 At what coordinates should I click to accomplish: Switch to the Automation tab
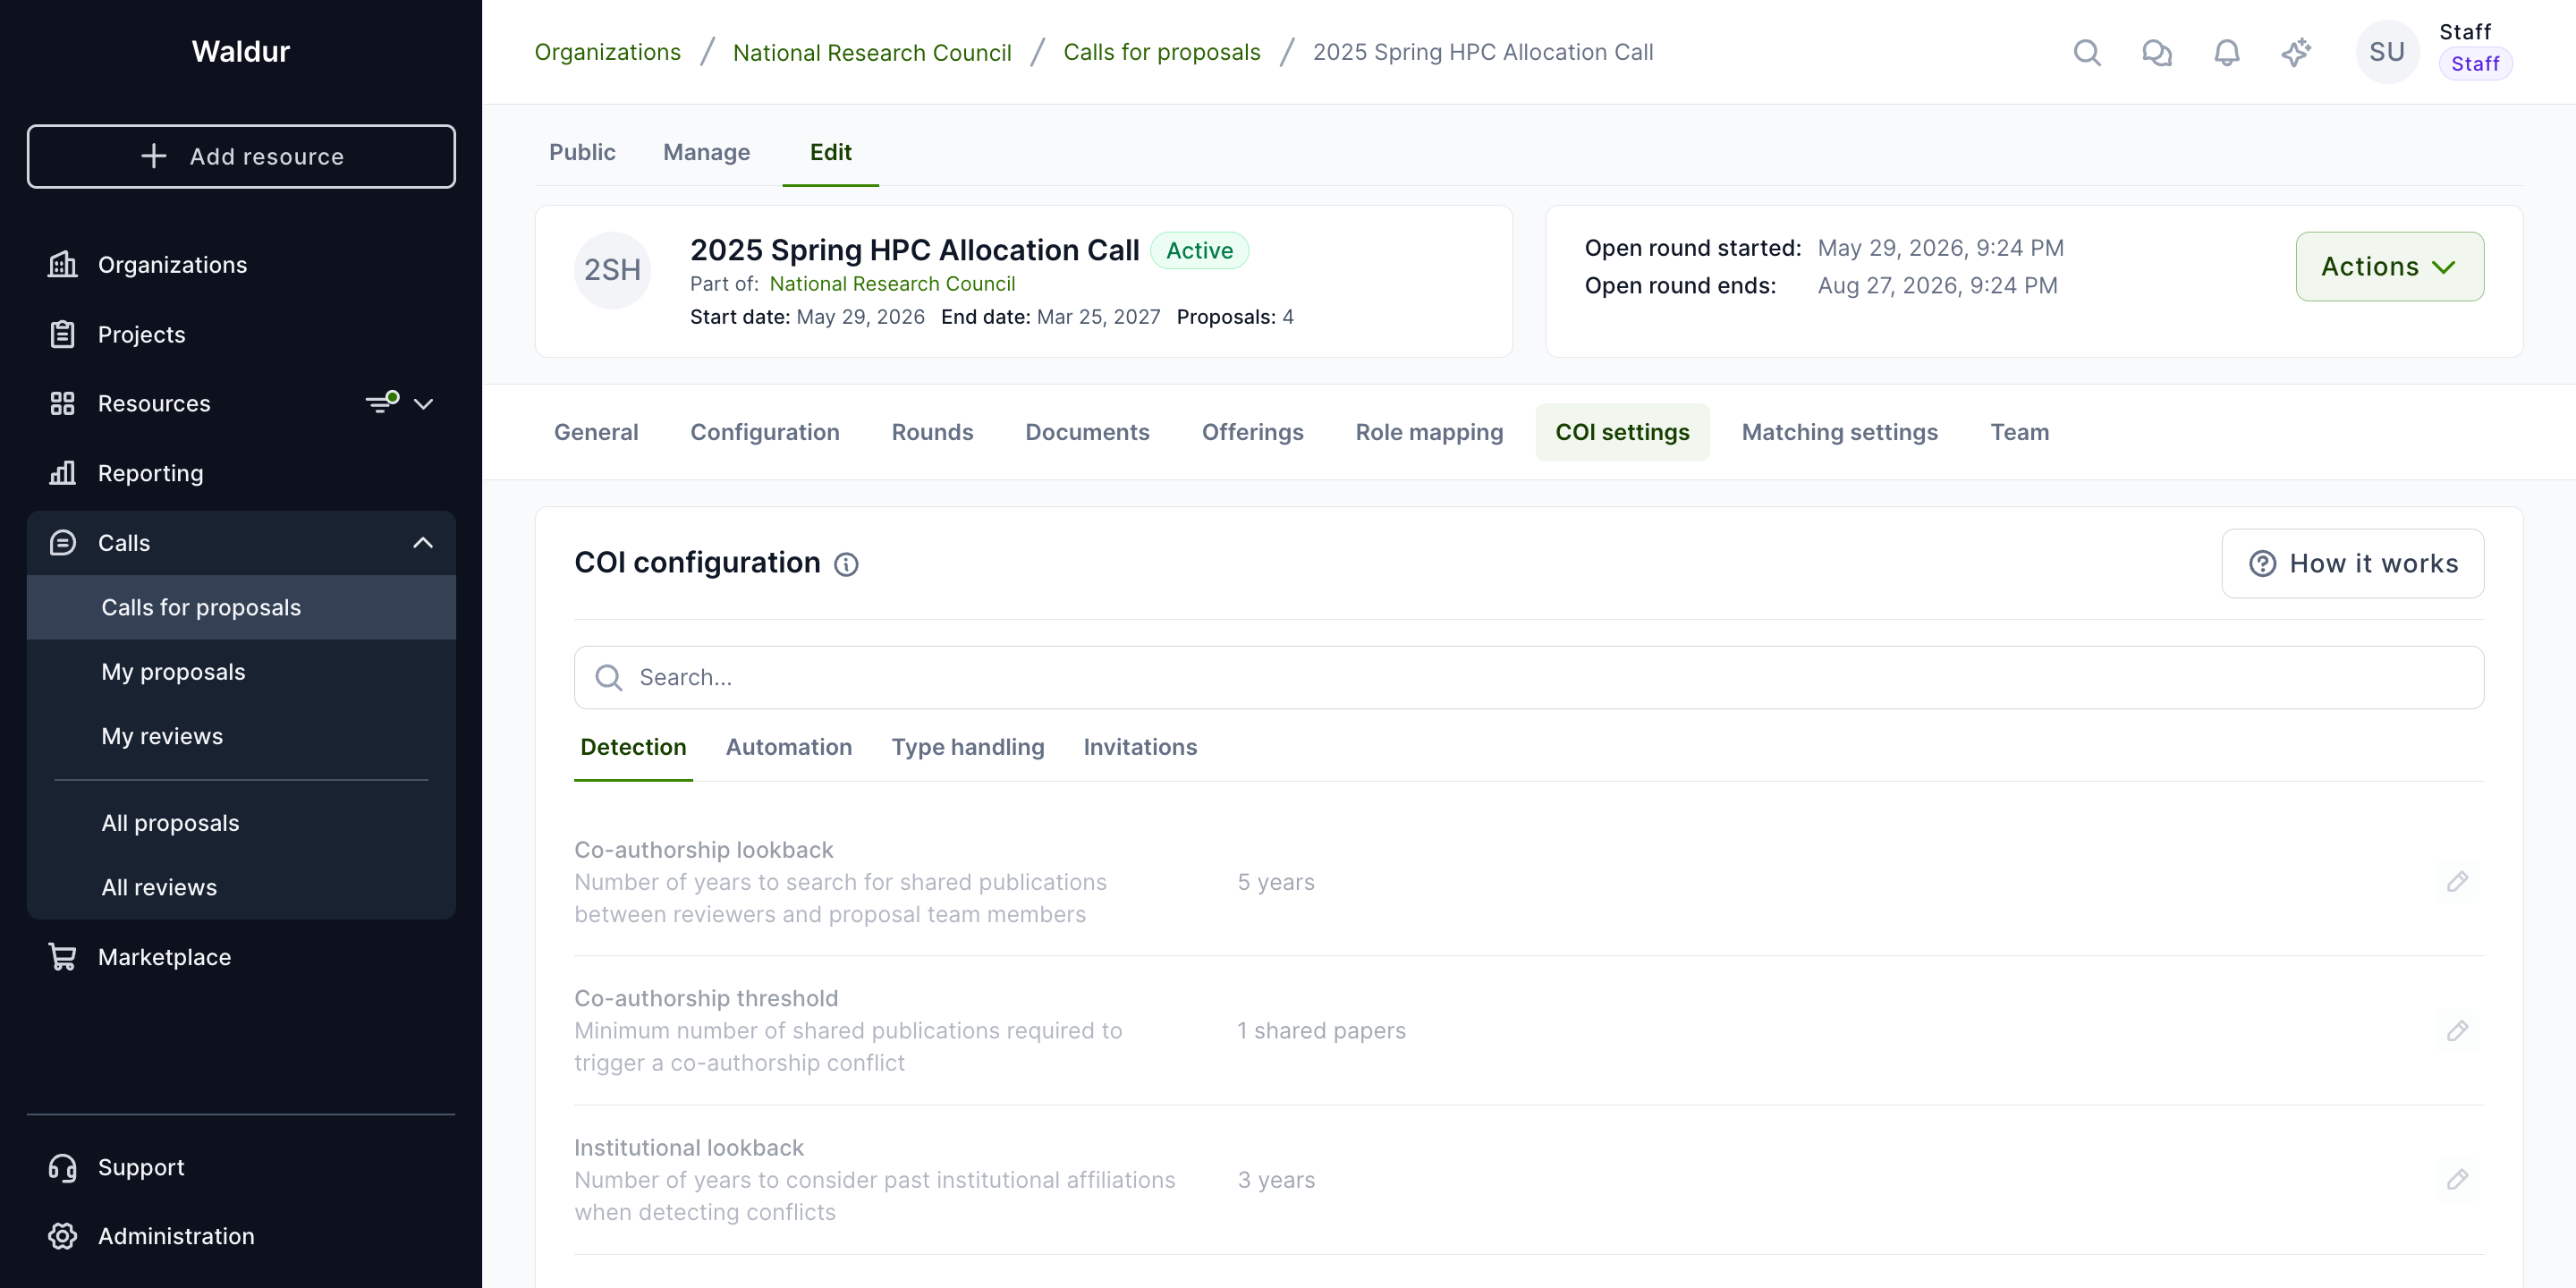click(788, 747)
